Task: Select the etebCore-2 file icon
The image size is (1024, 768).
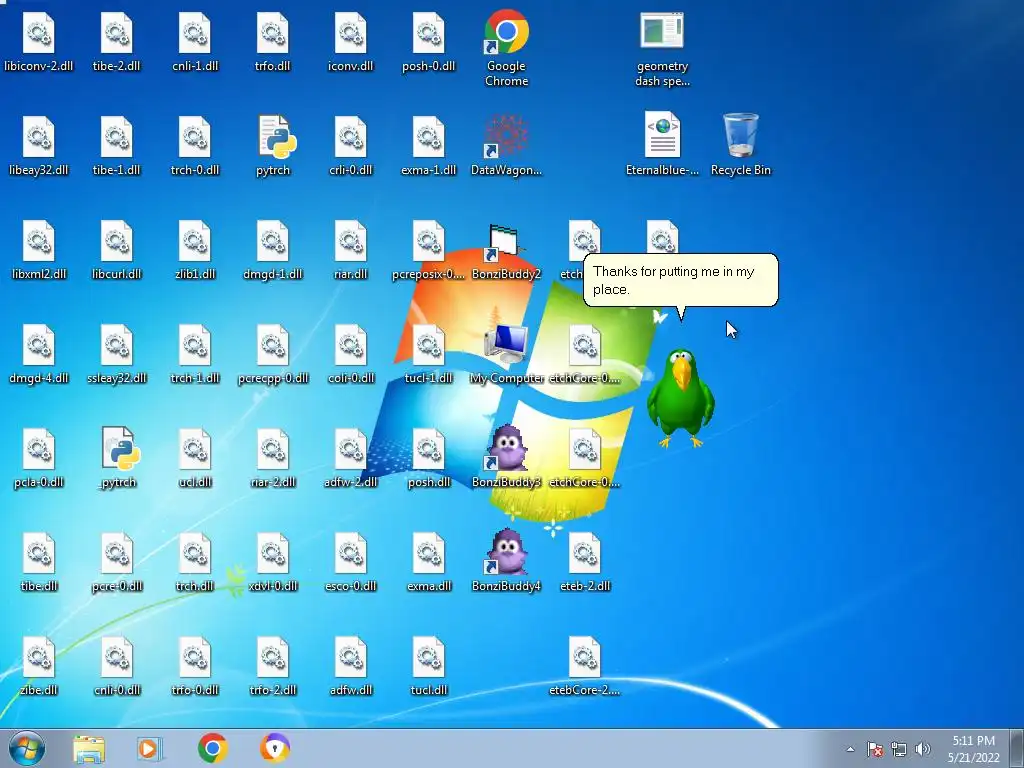Action: [584, 665]
